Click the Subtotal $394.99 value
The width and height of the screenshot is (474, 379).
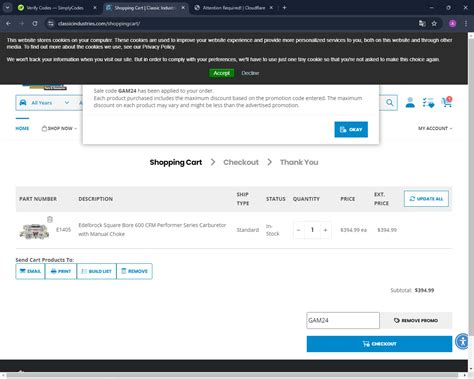424,290
